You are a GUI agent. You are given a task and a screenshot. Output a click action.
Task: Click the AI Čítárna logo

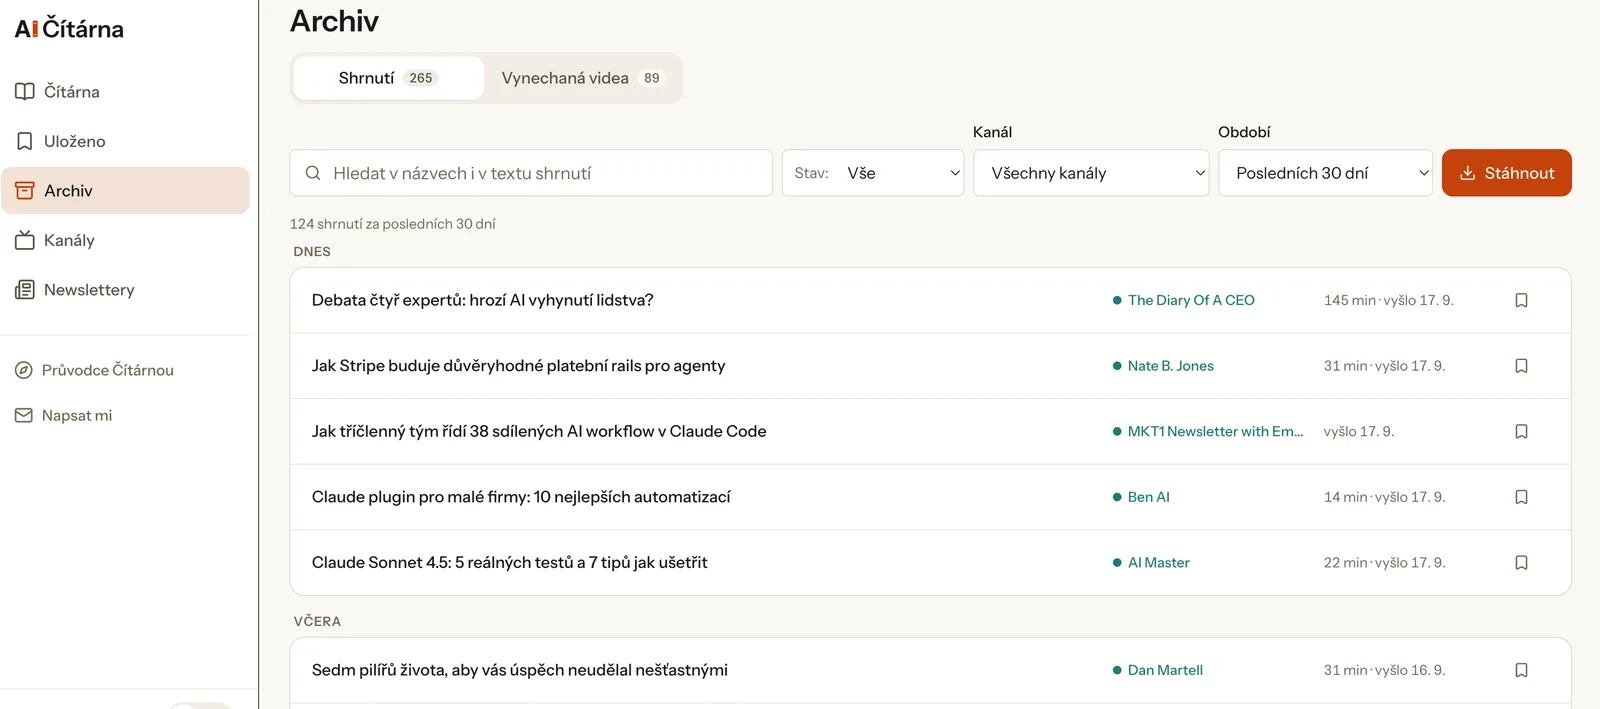click(69, 29)
